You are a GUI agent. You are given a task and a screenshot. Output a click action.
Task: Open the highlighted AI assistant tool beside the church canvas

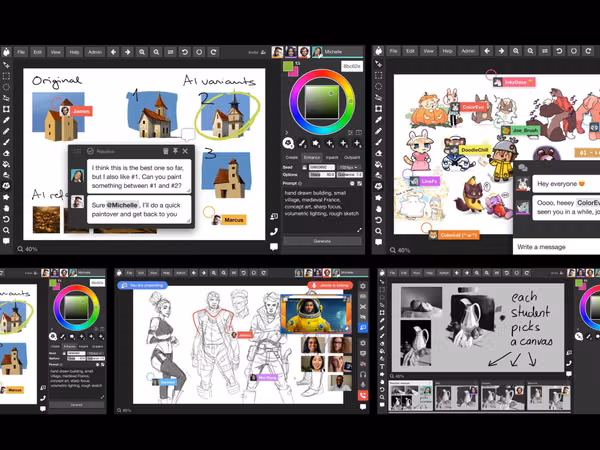6,186
